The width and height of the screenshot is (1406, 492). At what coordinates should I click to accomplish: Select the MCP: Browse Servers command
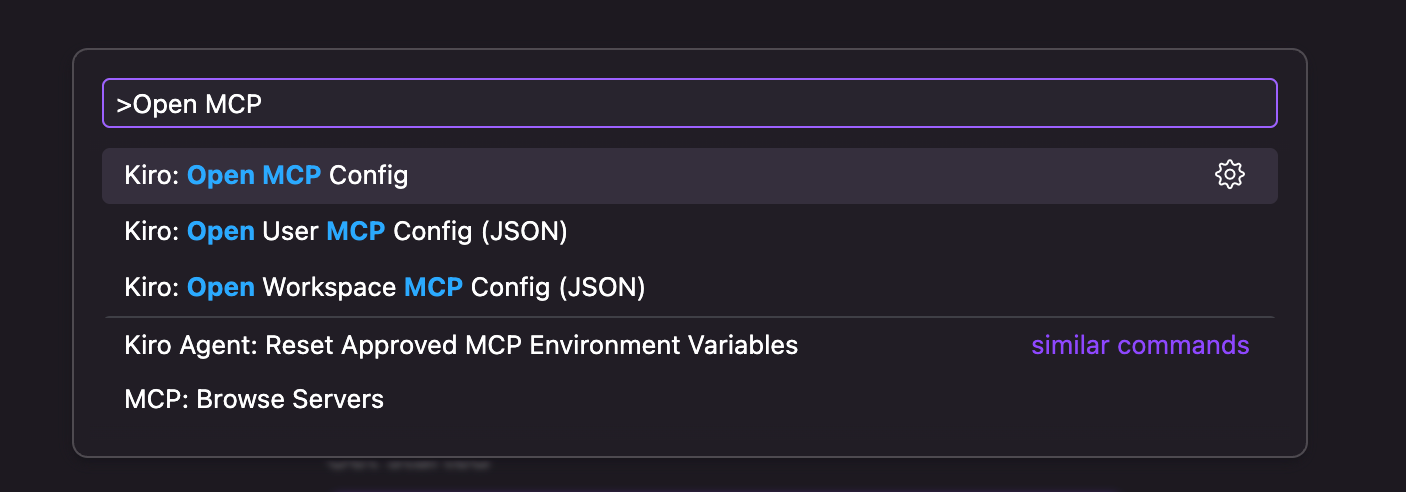254,400
